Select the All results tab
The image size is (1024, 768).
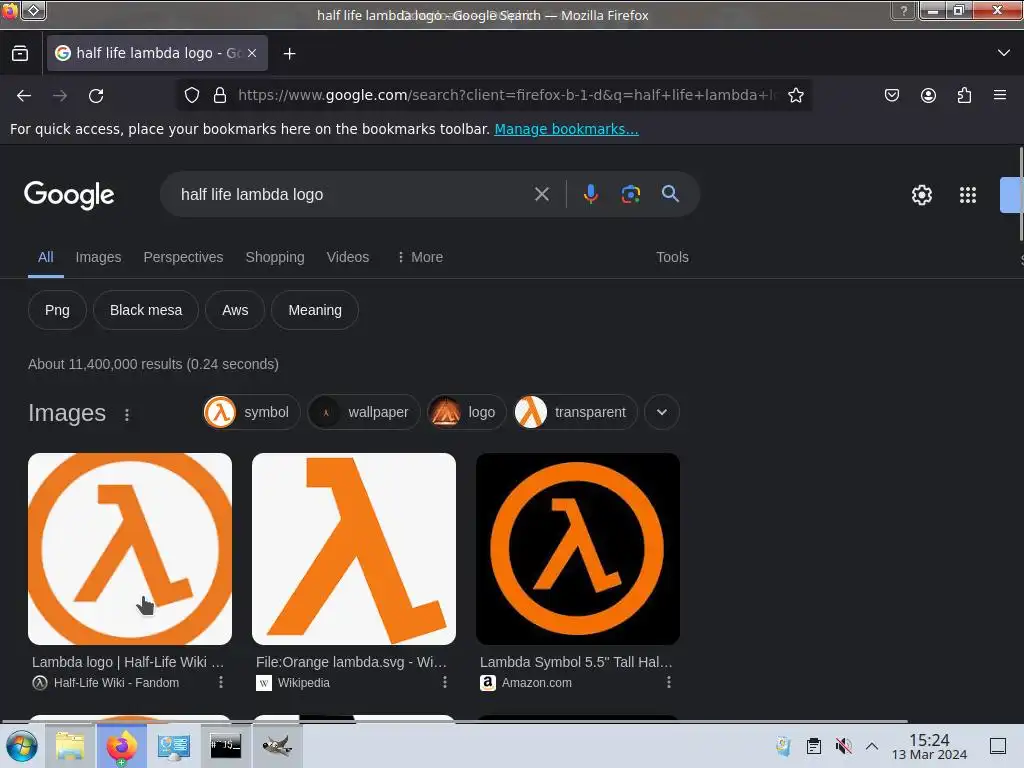[46, 257]
